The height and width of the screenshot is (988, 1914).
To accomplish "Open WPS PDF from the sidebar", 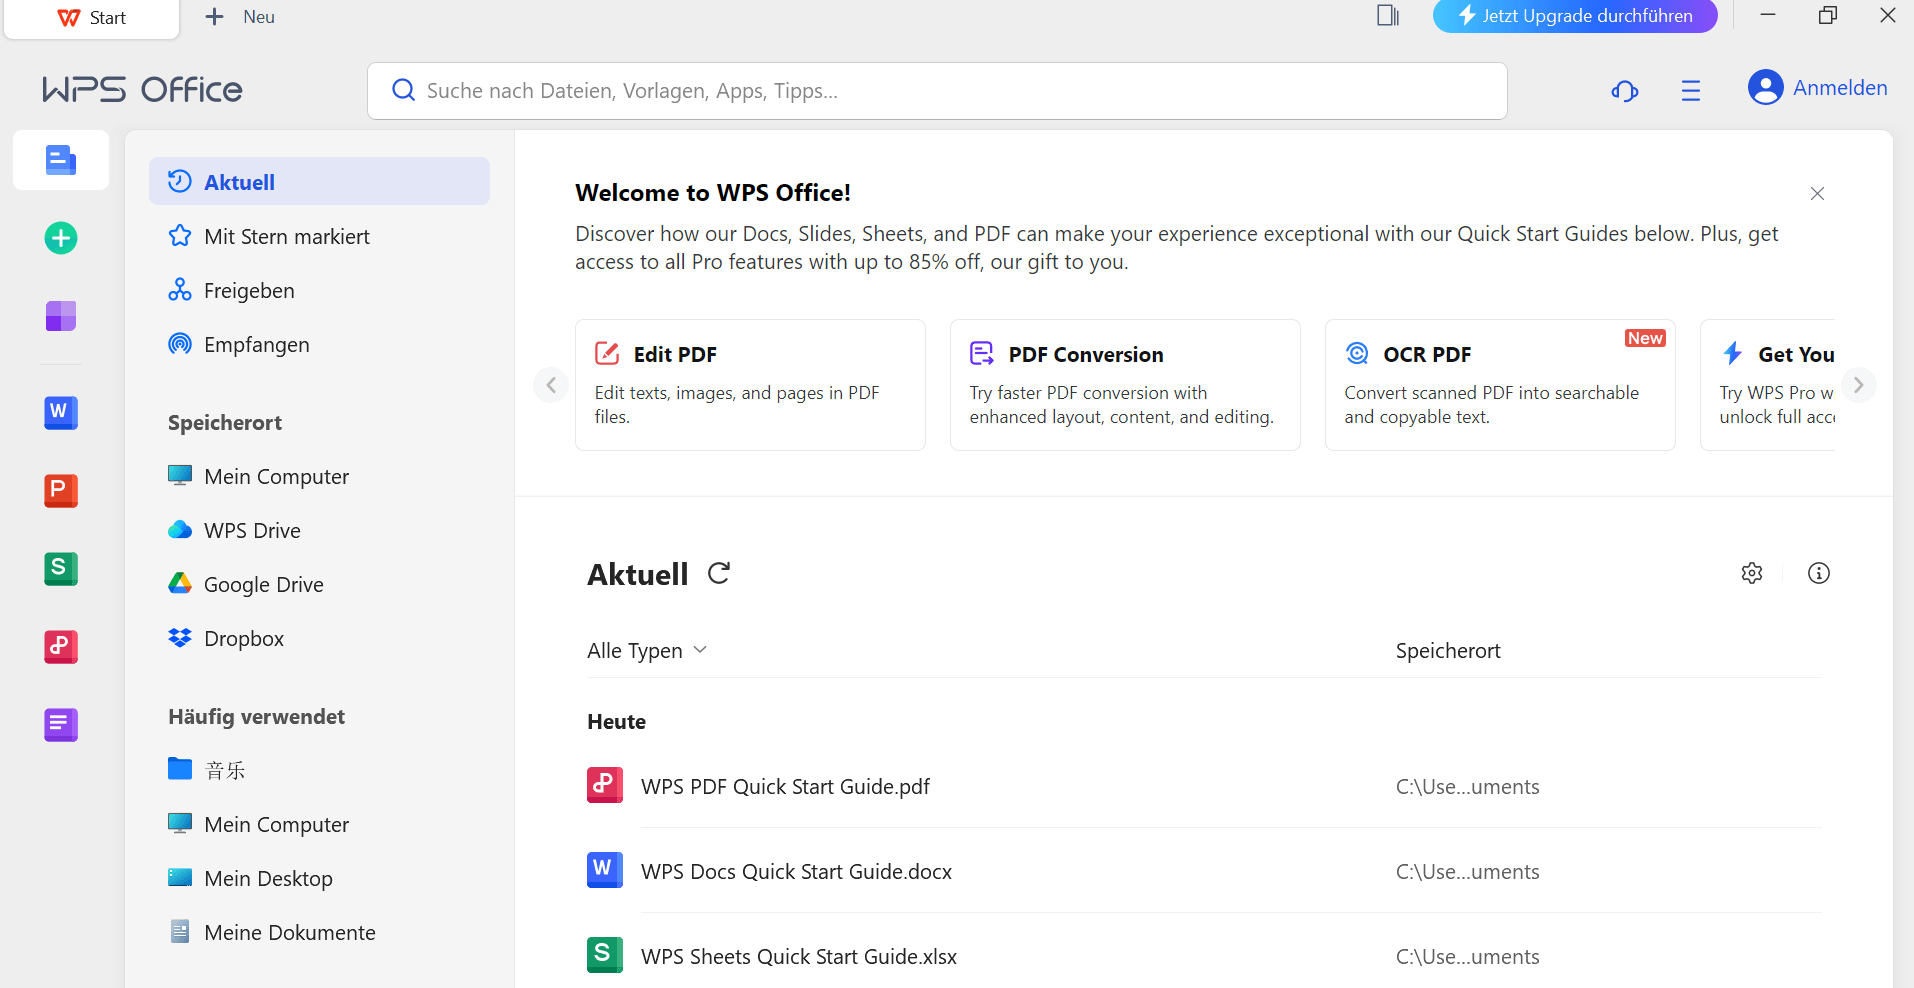I will click(60, 647).
